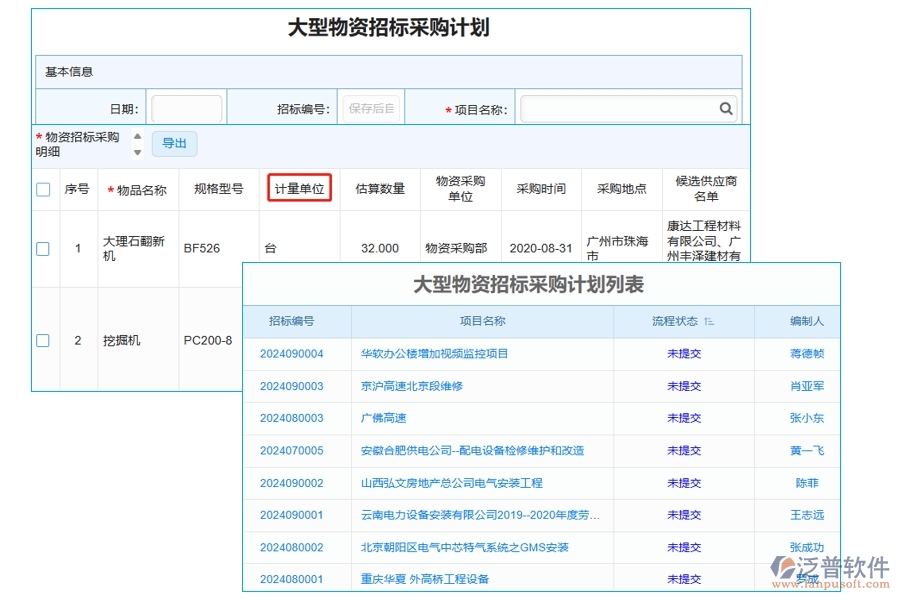The image size is (900, 600).
Task: Click editor name 蒋德帧
Action: tap(805, 353)
